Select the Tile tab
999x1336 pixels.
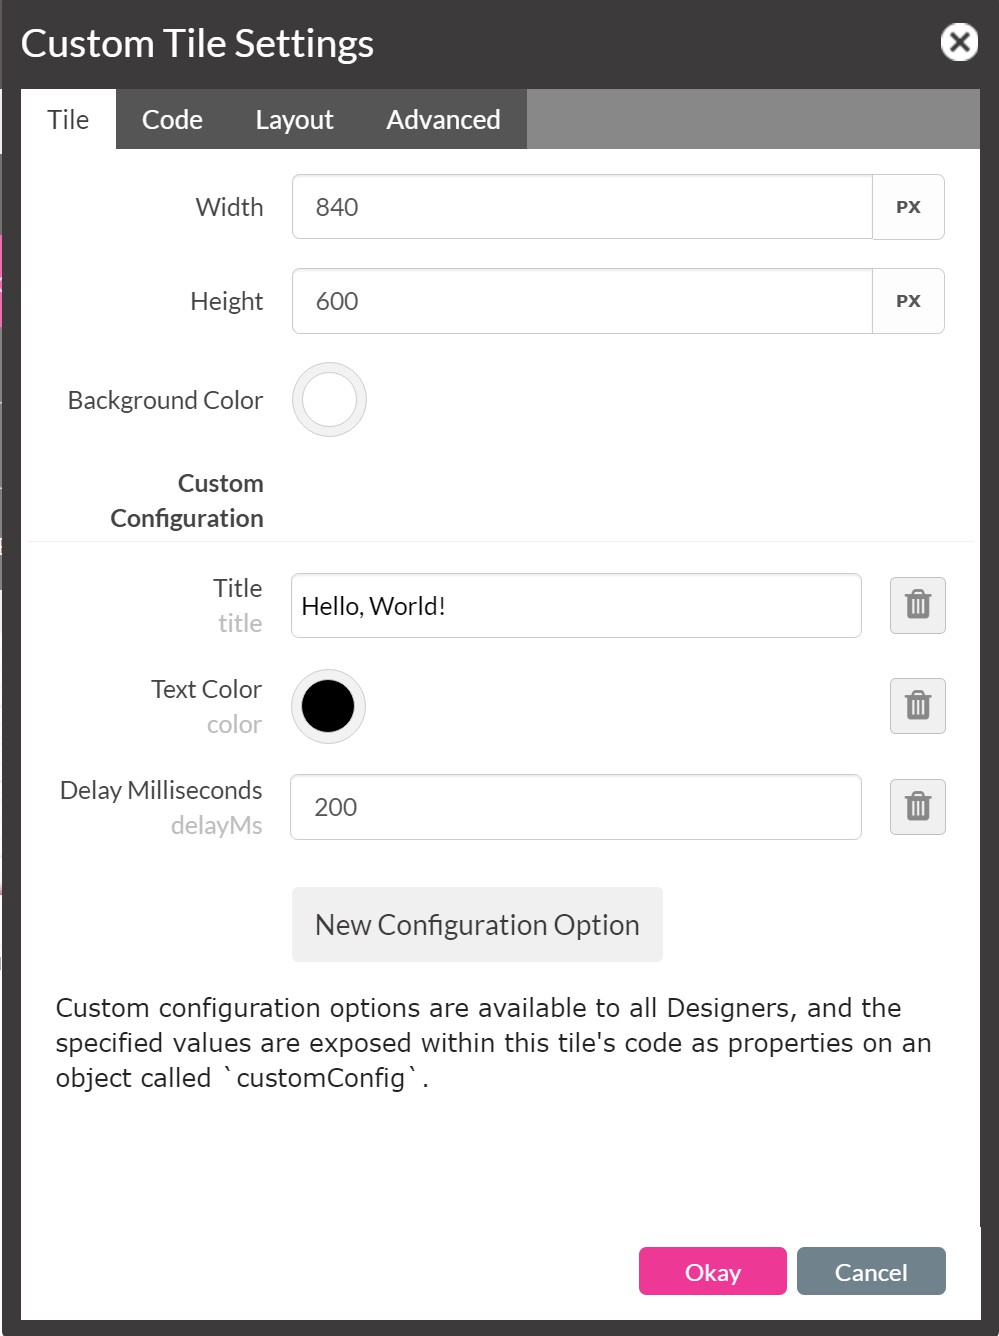[x=68, y=120]
